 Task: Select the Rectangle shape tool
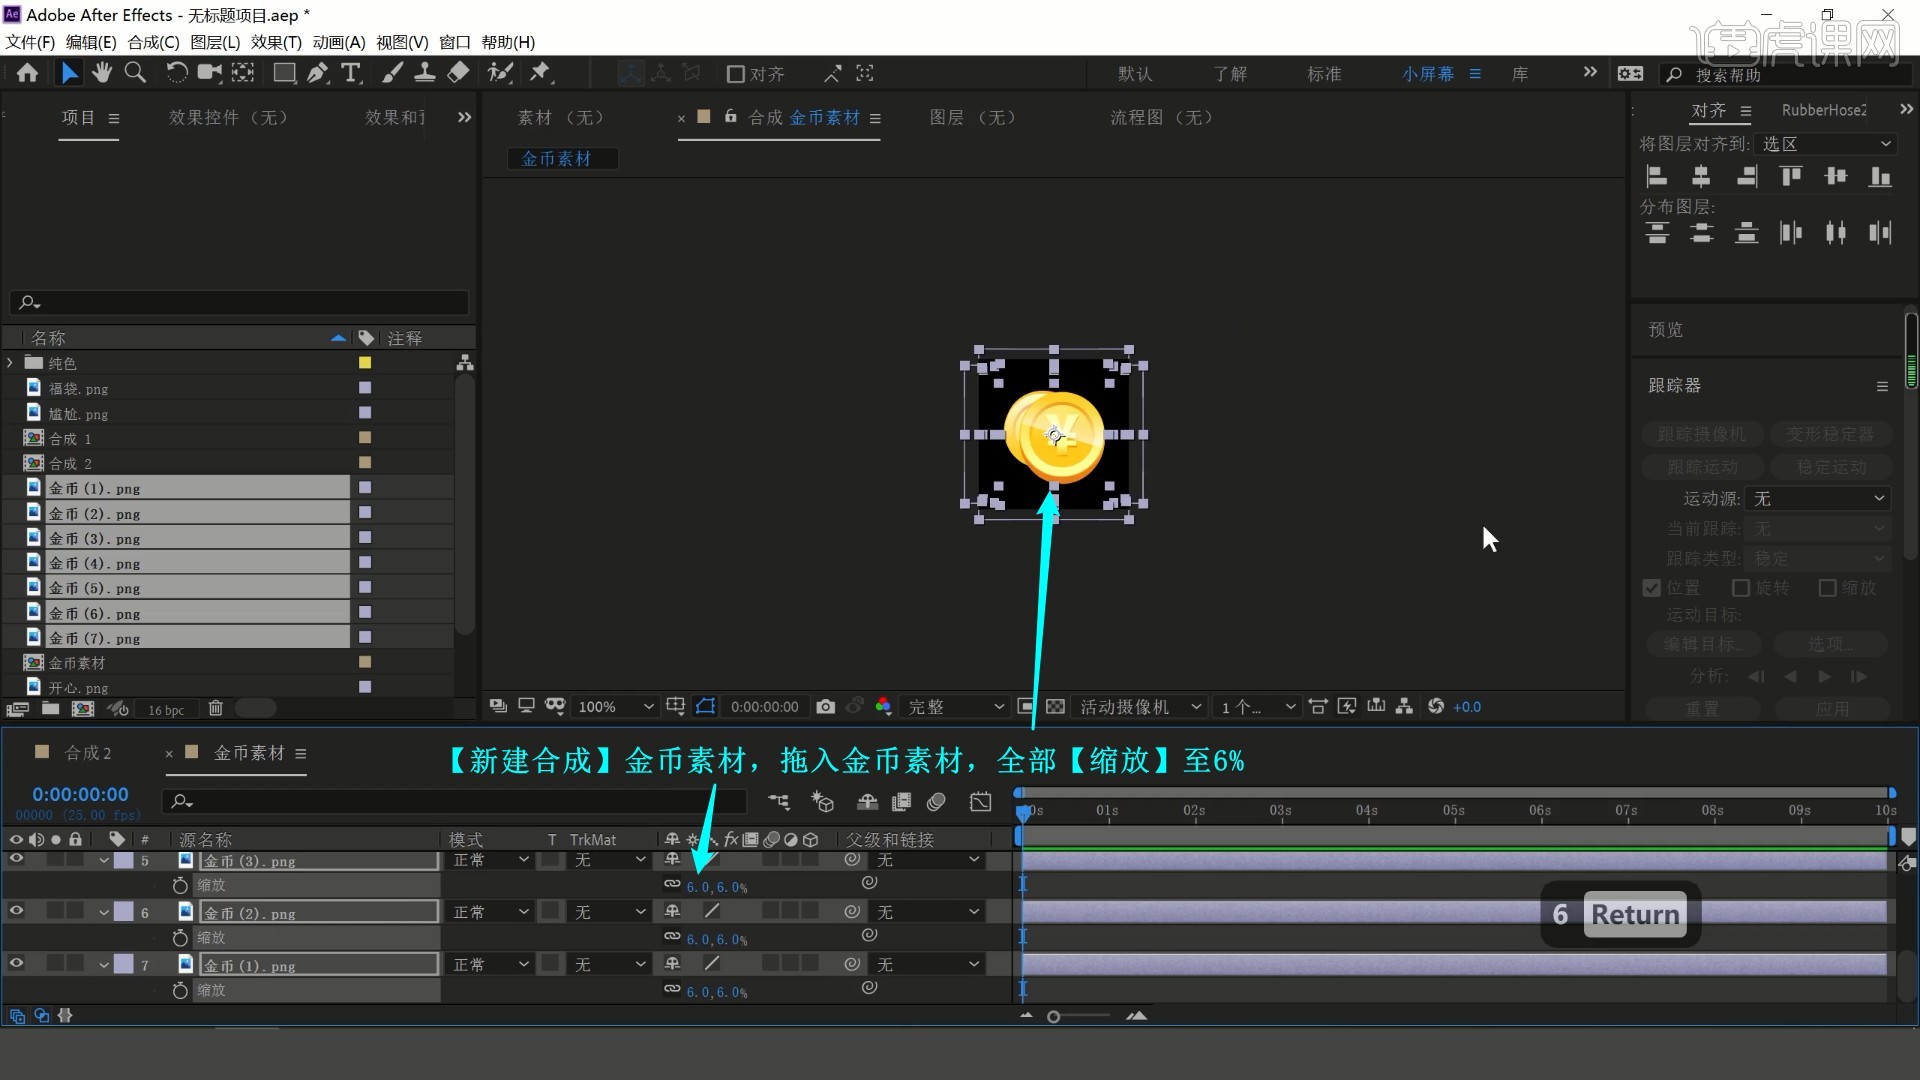[284, 73]
